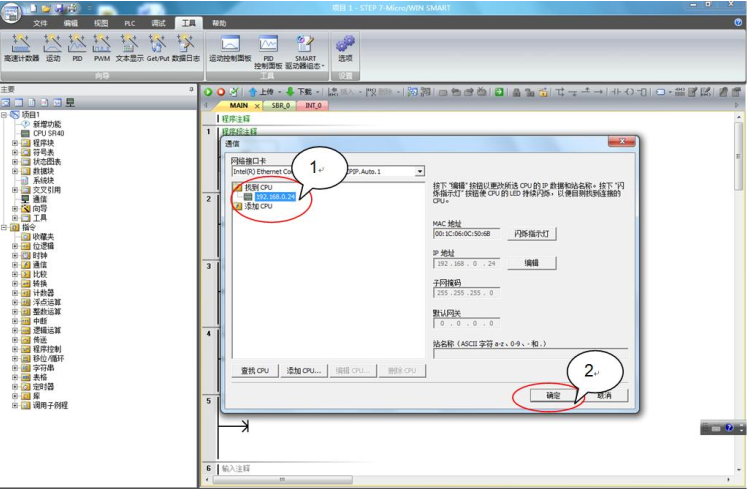Download (下载) program to PLC
Viewport: 747px width, 489px height.
[x=299, y=92]
